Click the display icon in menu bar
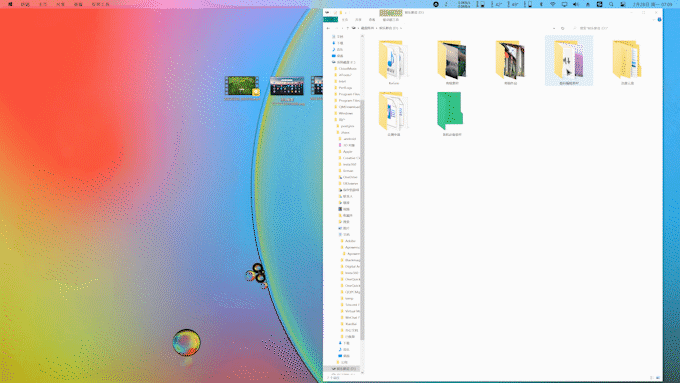 click(564, 4)
